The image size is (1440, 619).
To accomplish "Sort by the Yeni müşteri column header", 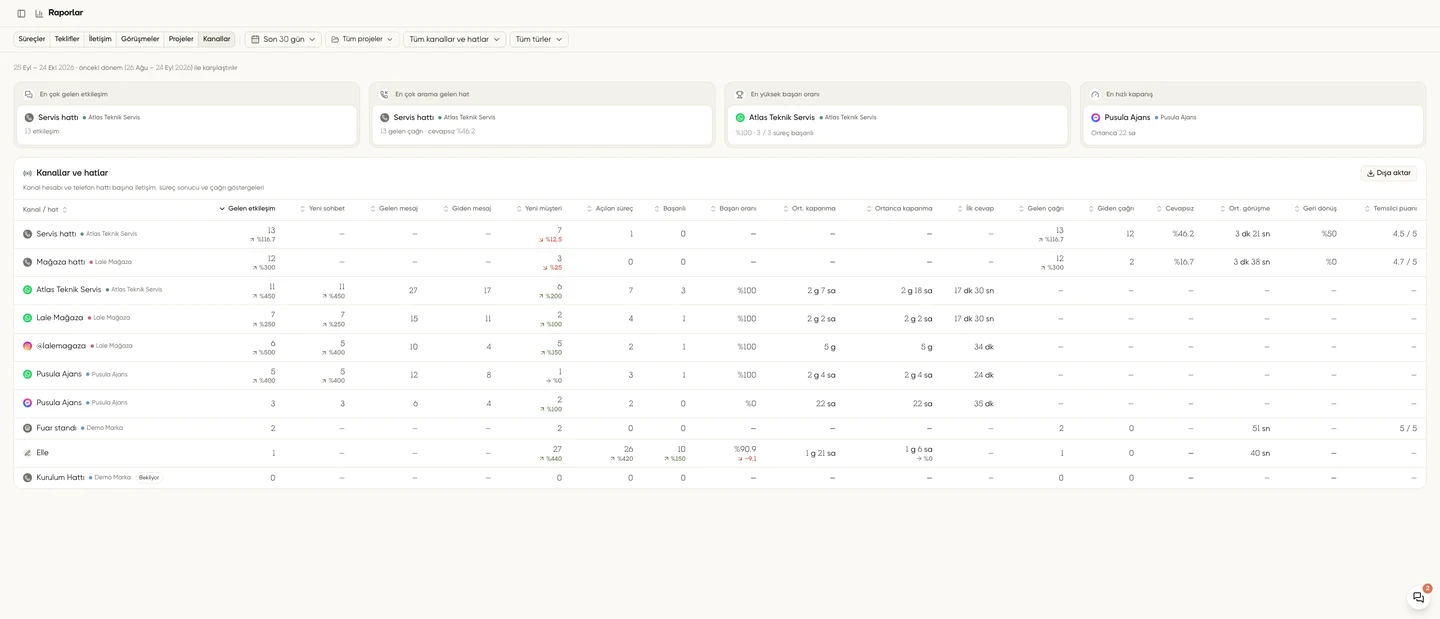I will pyautogui.click(x=539, y=209).
